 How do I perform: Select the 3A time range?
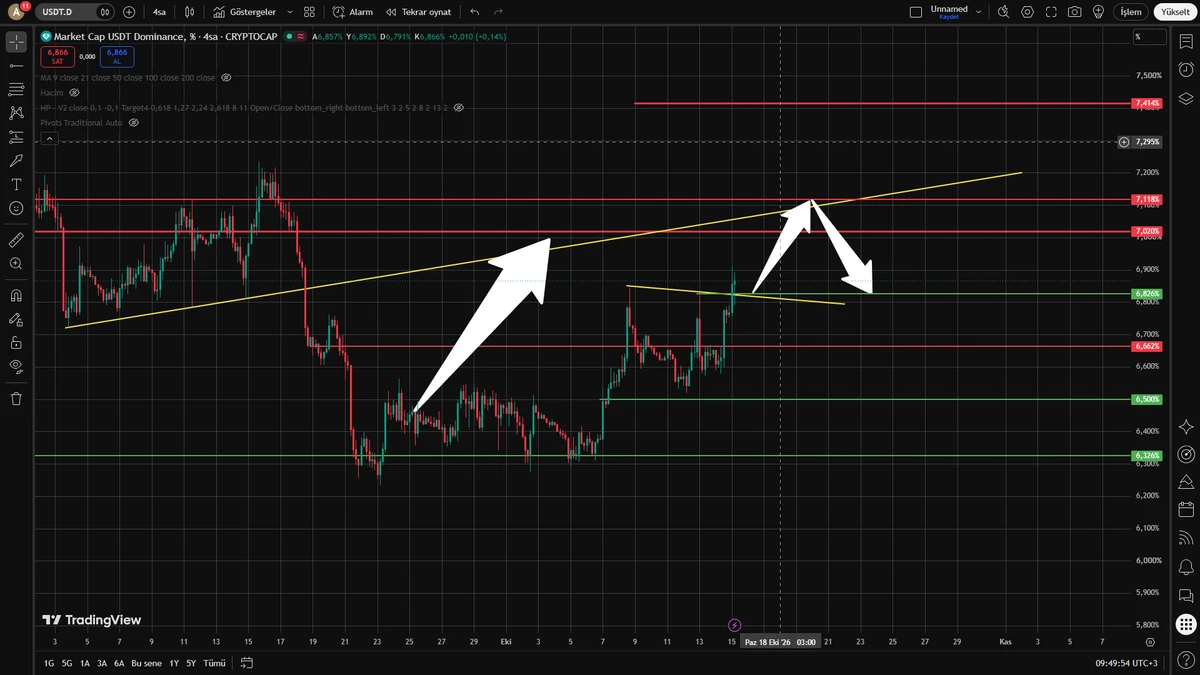coord(102,663)
